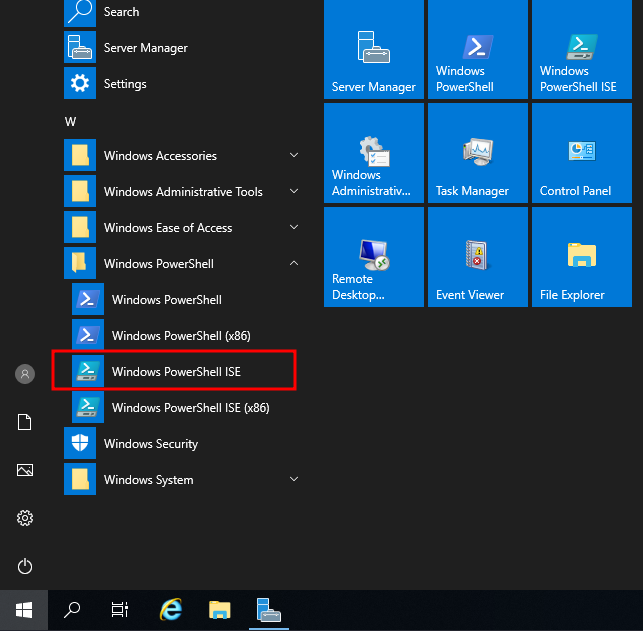Open Server Manager icon in the app list

pos(80,48)
